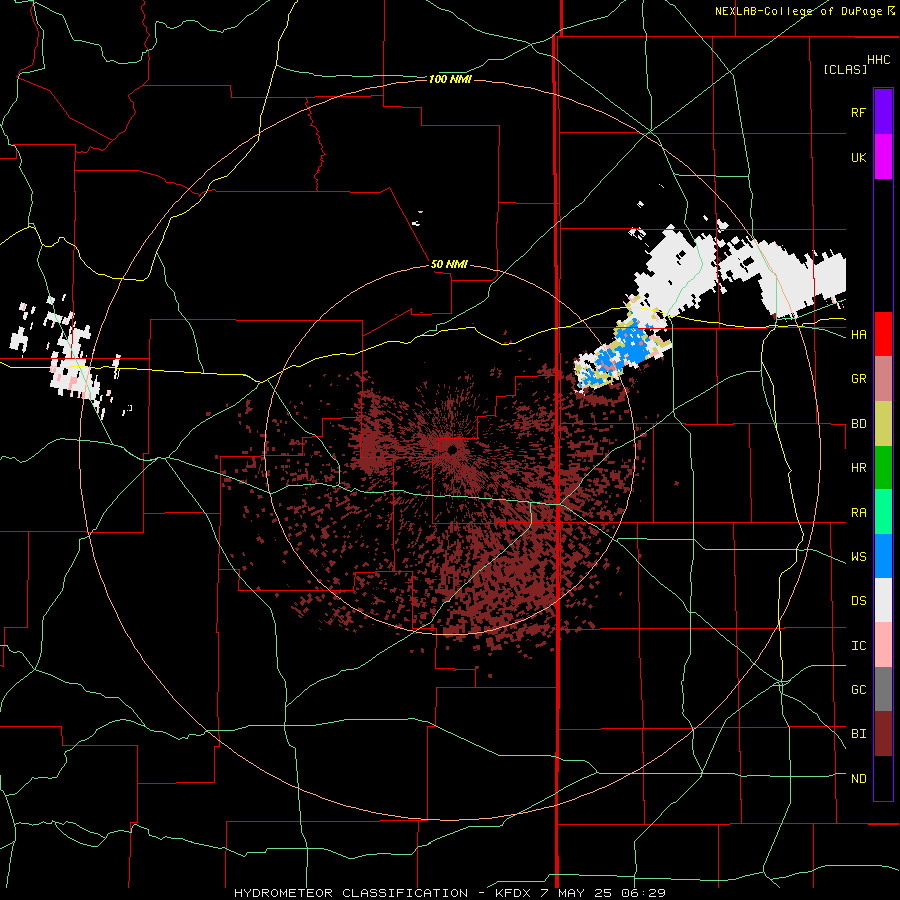Select the BD big drops swatch
900x900 pixels.
[x=883, y=424]
